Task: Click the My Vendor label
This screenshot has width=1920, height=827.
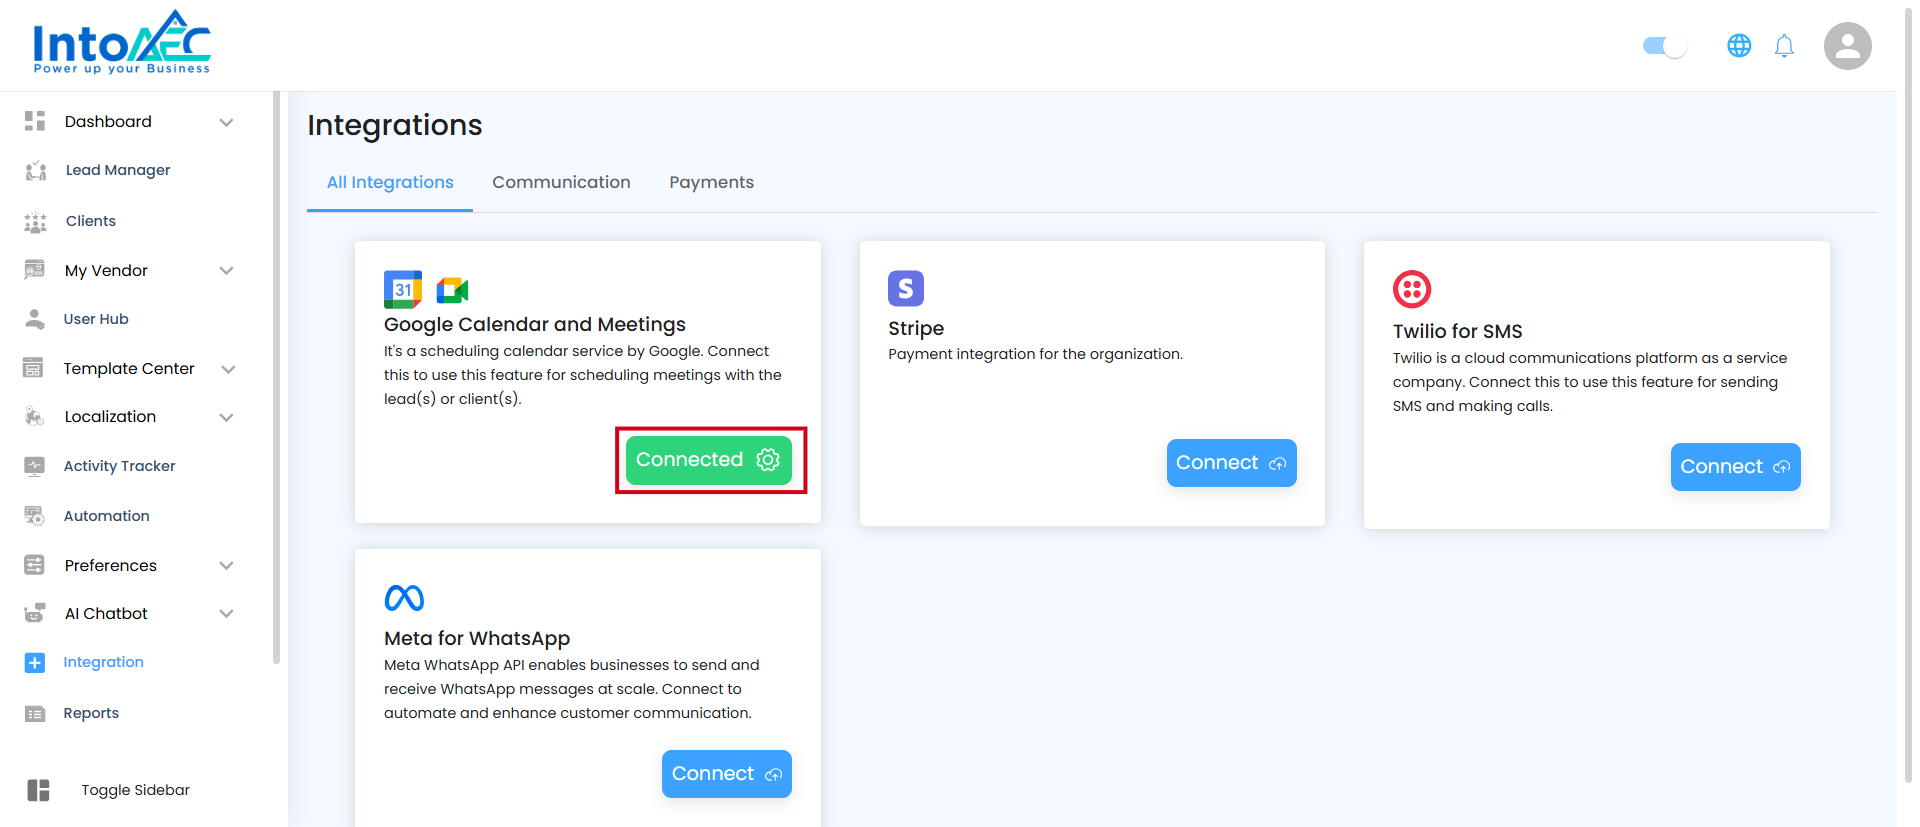Action: click(x=106, y=270)
